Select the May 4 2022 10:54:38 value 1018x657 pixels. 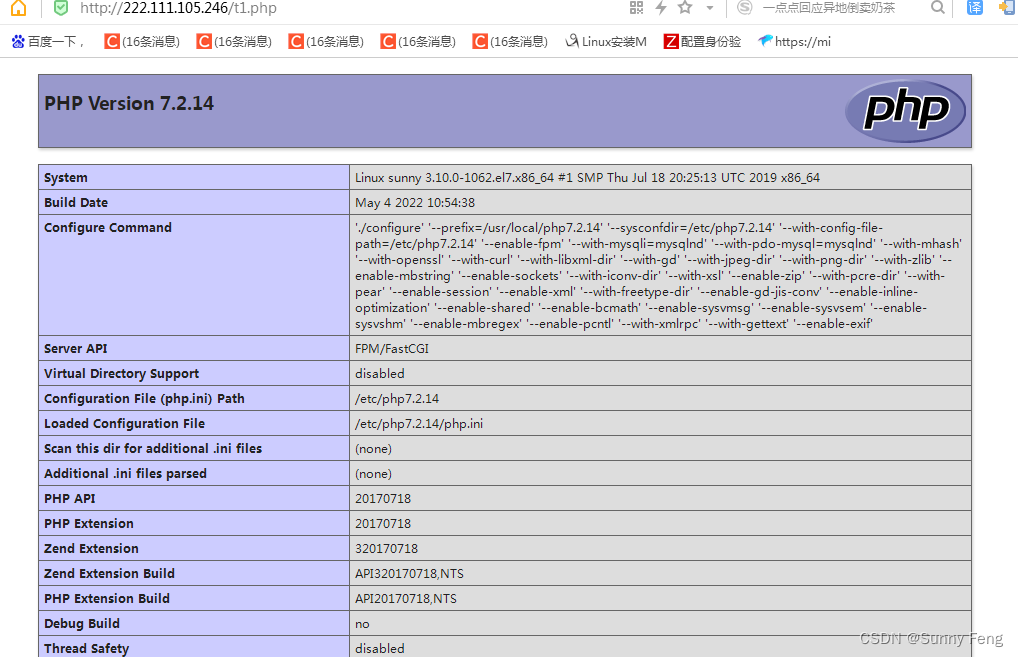coord(415,203)
